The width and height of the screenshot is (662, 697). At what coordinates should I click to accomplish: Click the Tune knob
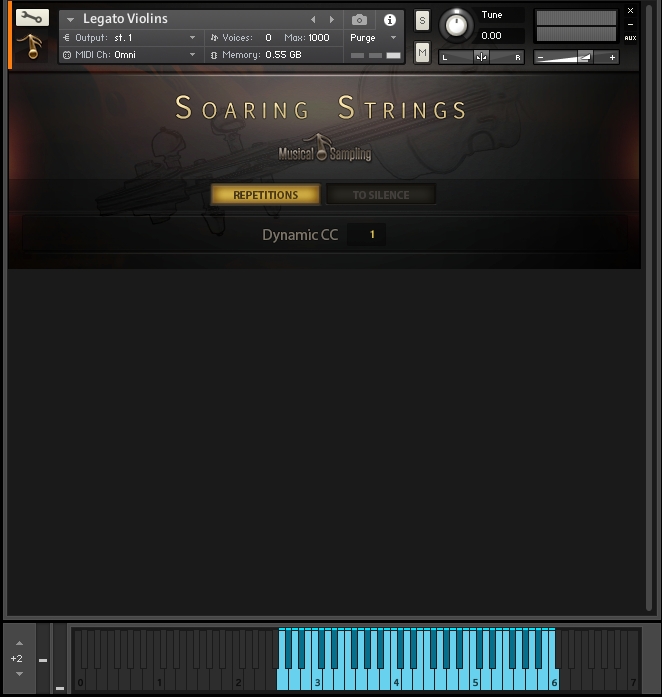[x=456, y=25]
